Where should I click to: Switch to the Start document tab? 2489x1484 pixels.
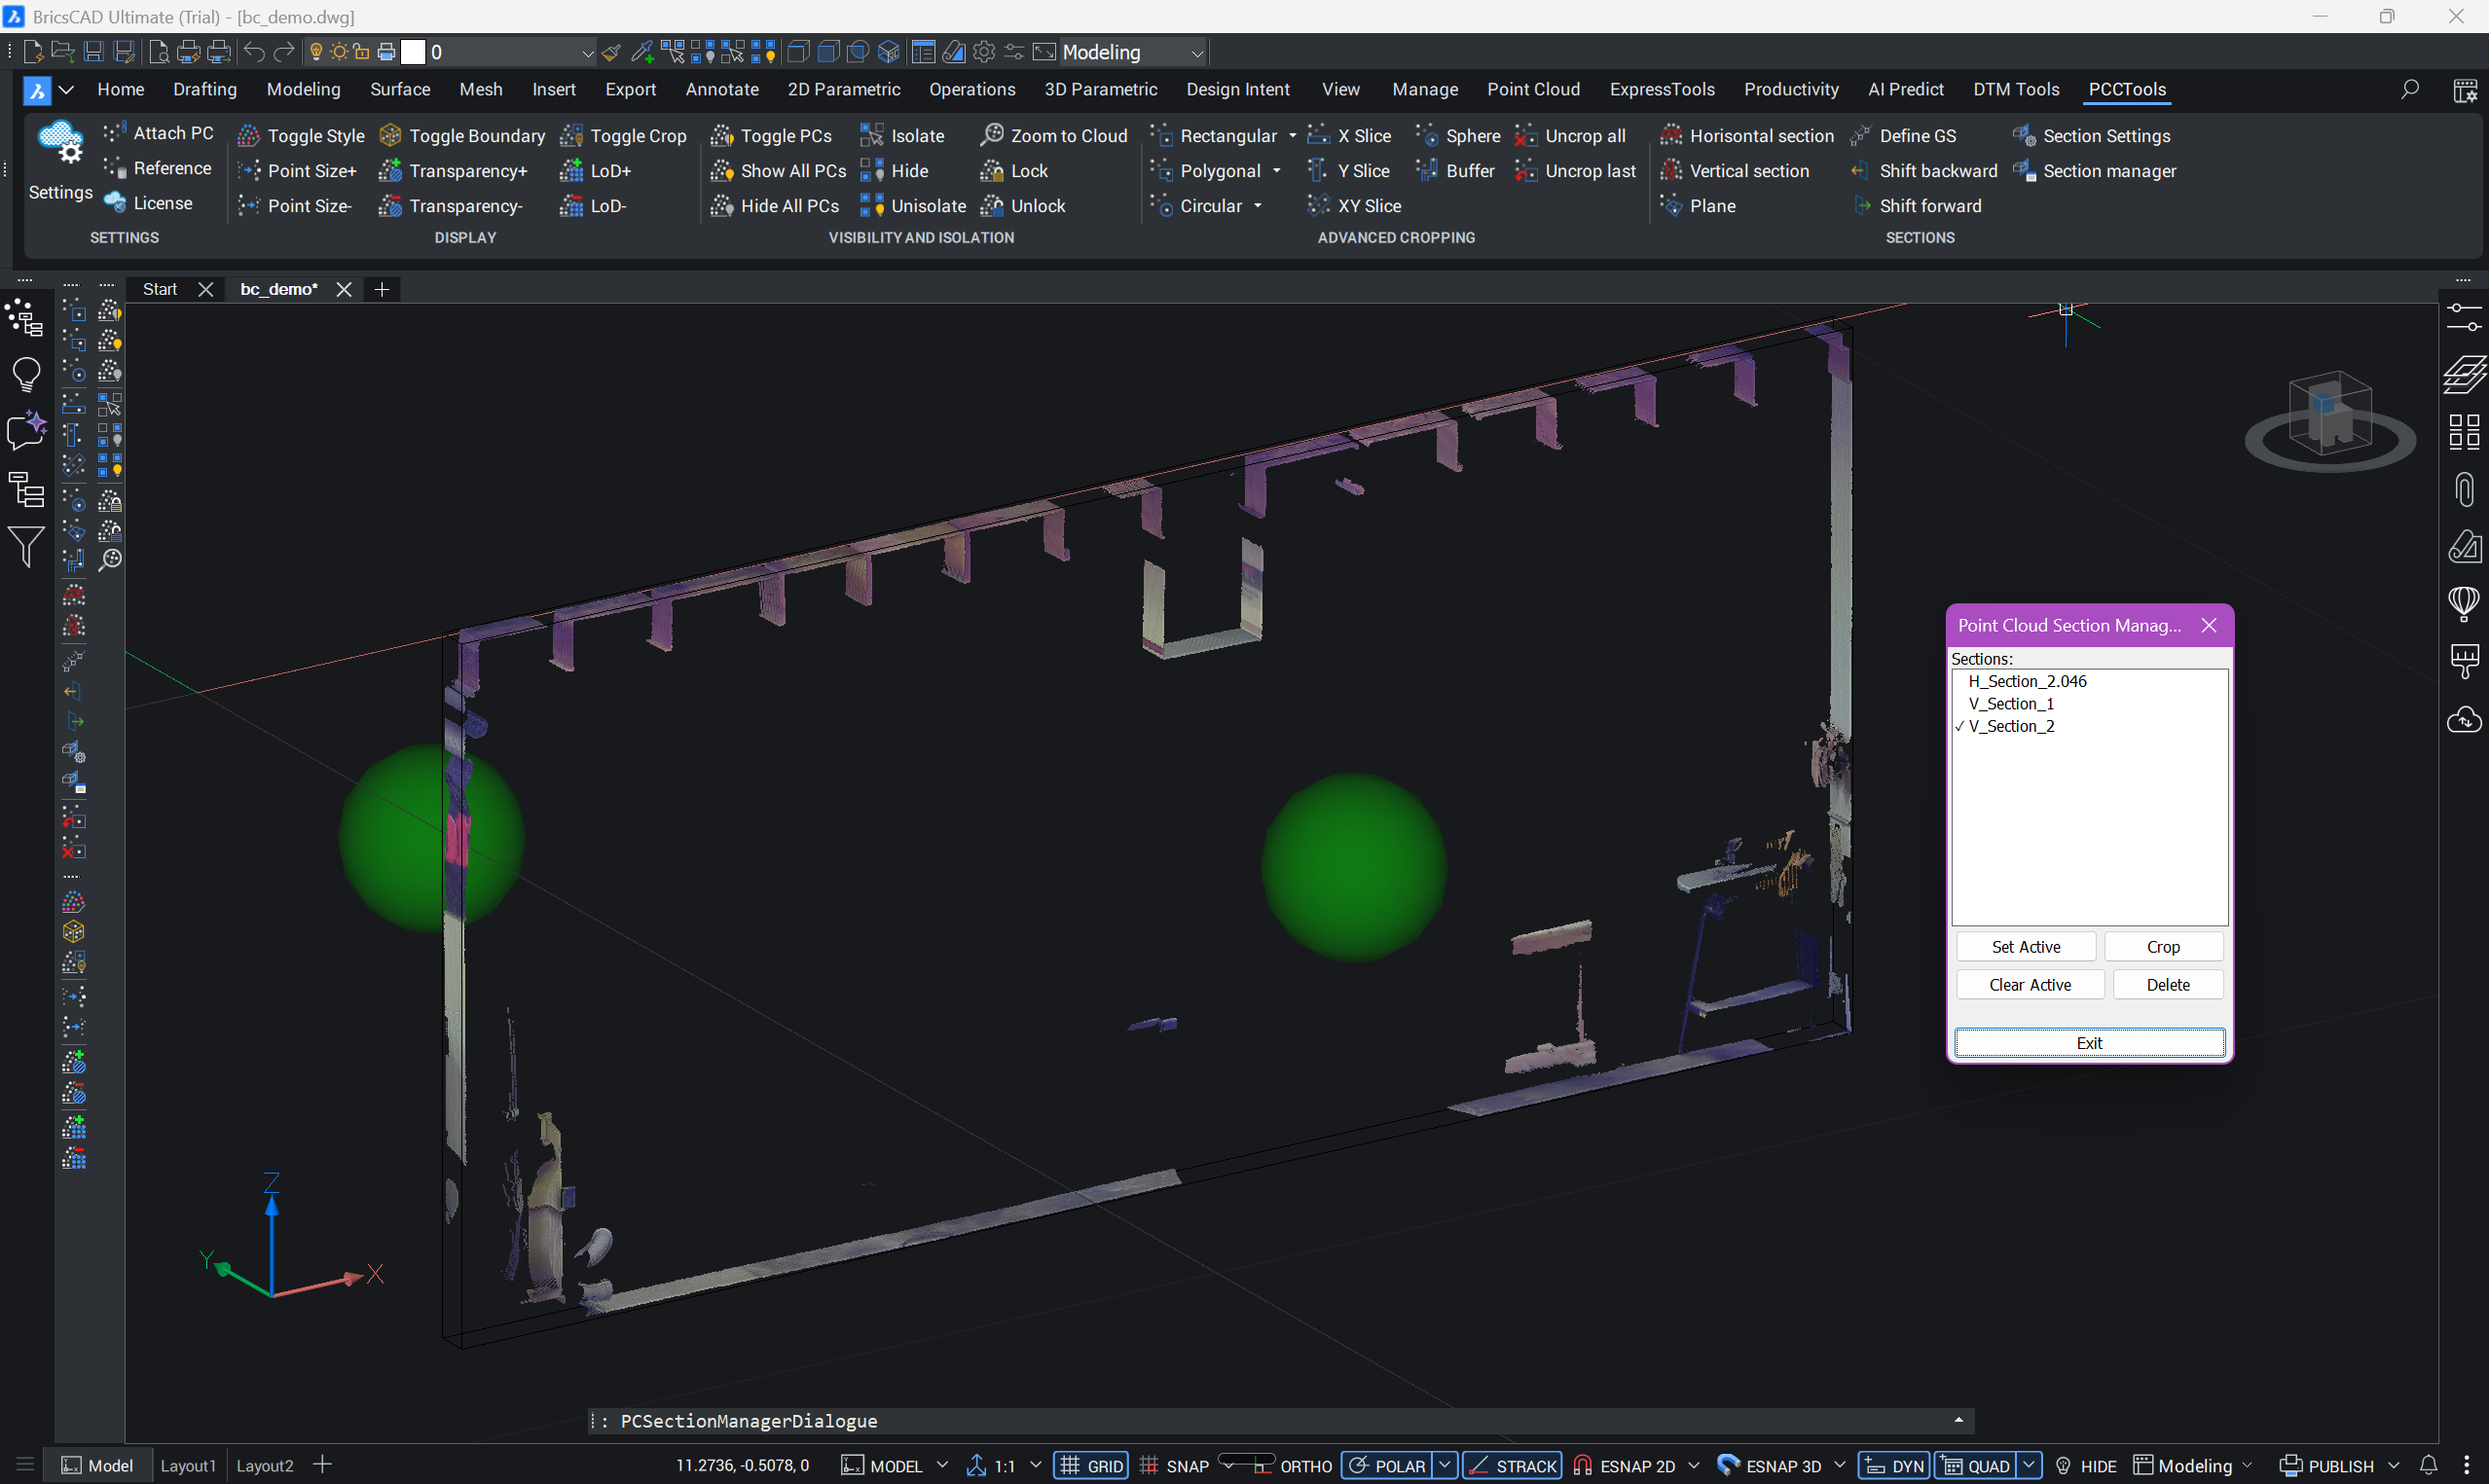pos(160,289)
